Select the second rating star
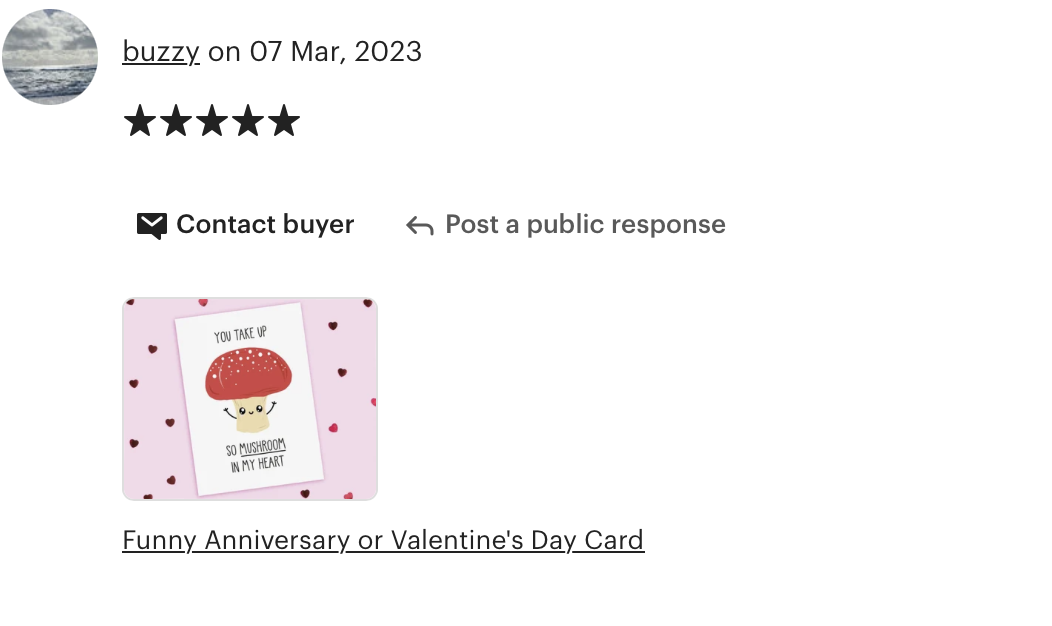This screenshot has width=1052, height=626. (x=176, y=121)
